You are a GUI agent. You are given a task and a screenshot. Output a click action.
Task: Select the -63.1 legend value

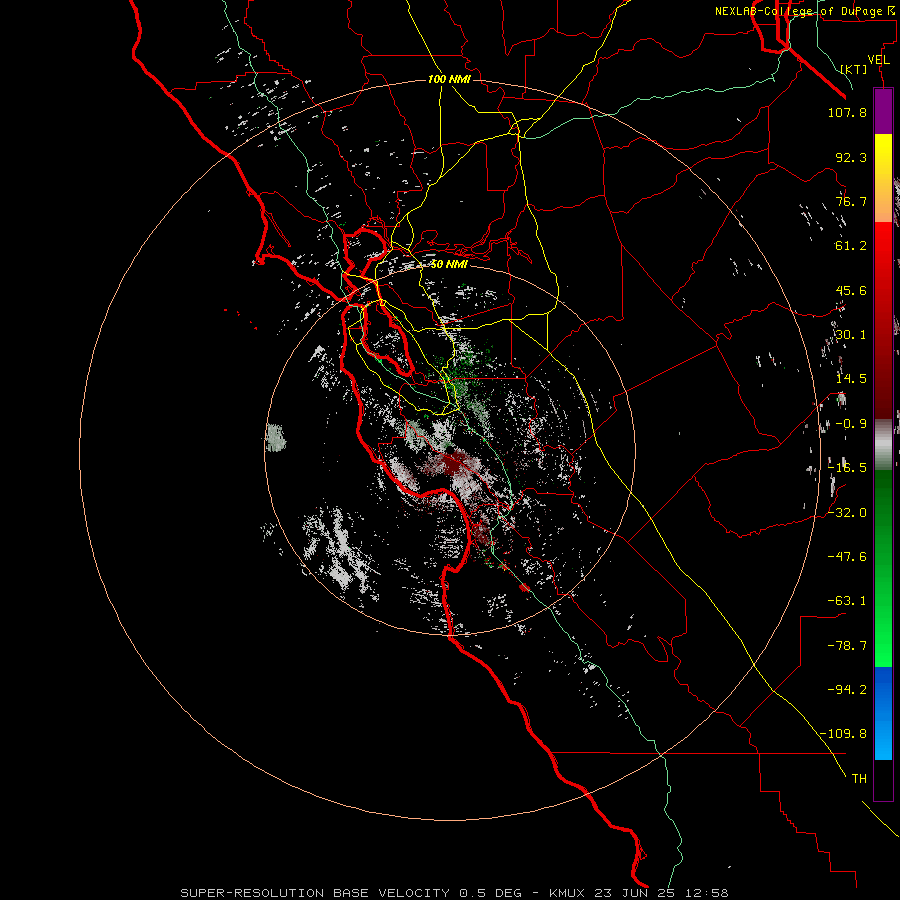pyautogui.click(x=847, y=601)
